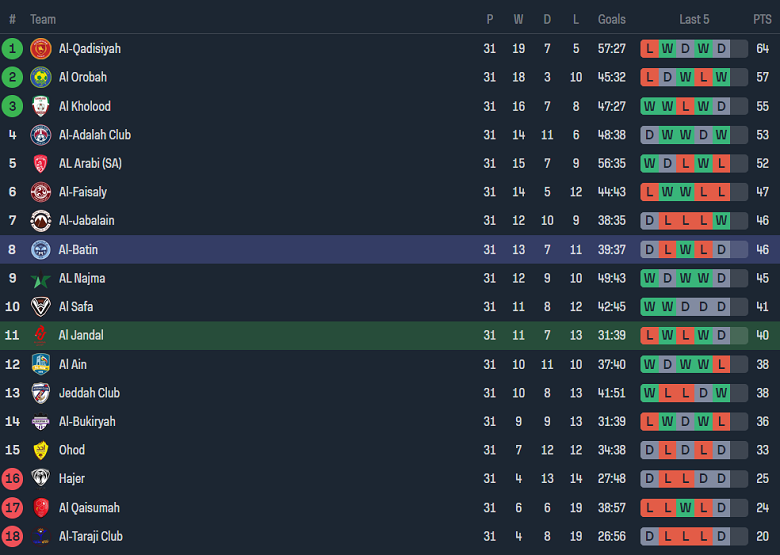The image size is (780, 555).
Task: Click Al-Adalah Club crest icon
Action: [41, 135]
